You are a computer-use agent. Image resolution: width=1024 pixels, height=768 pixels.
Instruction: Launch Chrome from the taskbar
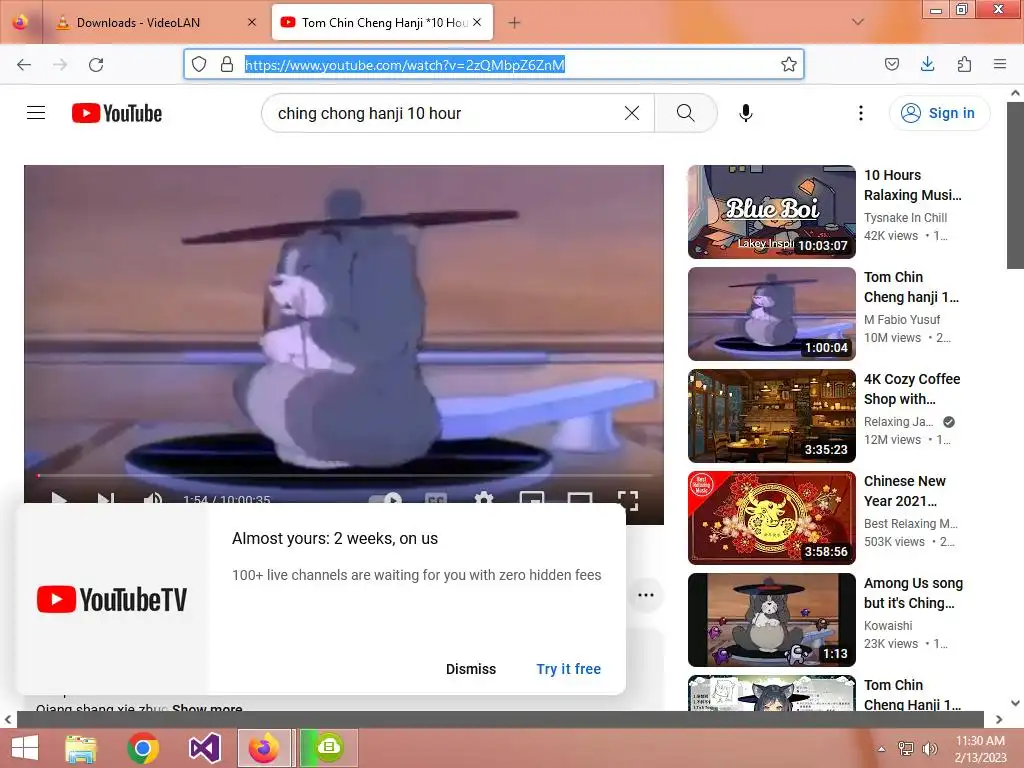[x=143, y=748]
